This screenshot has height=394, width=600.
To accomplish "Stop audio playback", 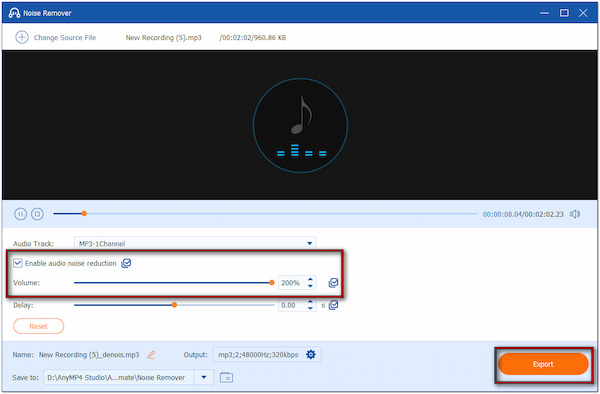I will coord(37,214).
